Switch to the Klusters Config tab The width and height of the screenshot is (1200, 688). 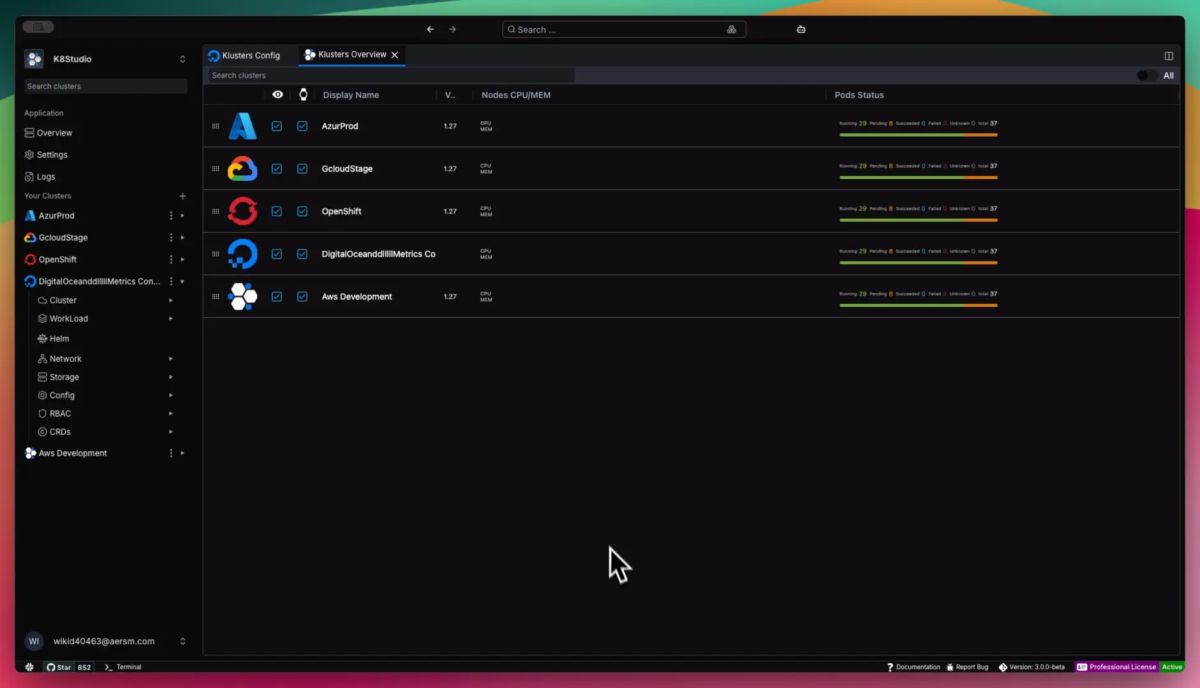click(244, 55)
